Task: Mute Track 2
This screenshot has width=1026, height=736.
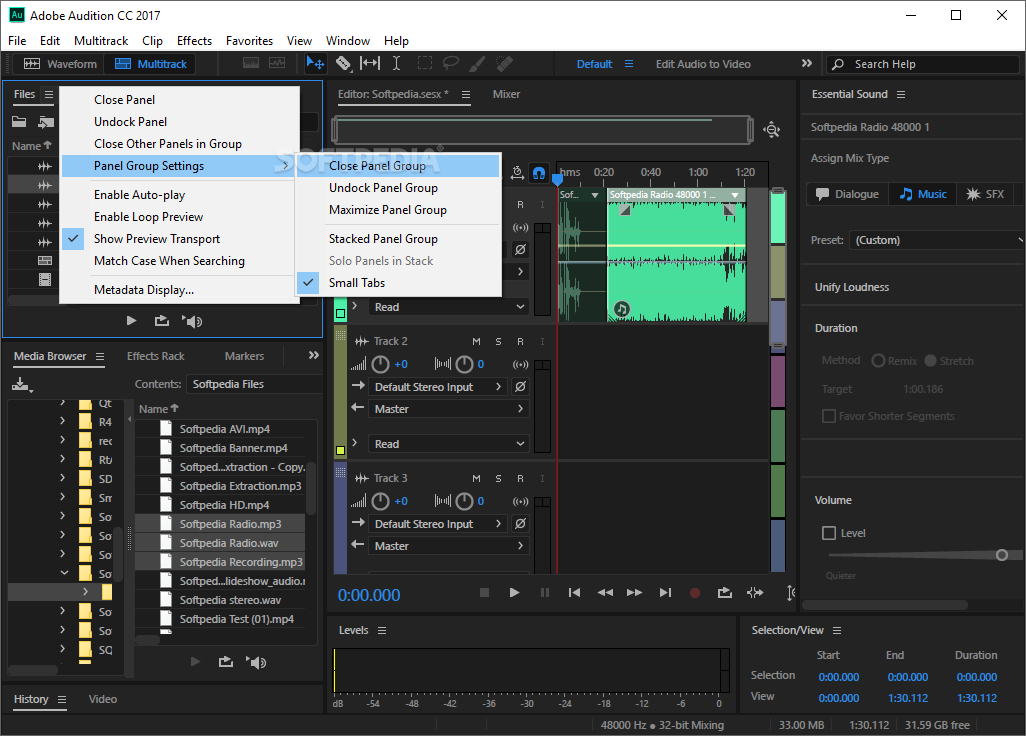Action: tap(476, 342)
